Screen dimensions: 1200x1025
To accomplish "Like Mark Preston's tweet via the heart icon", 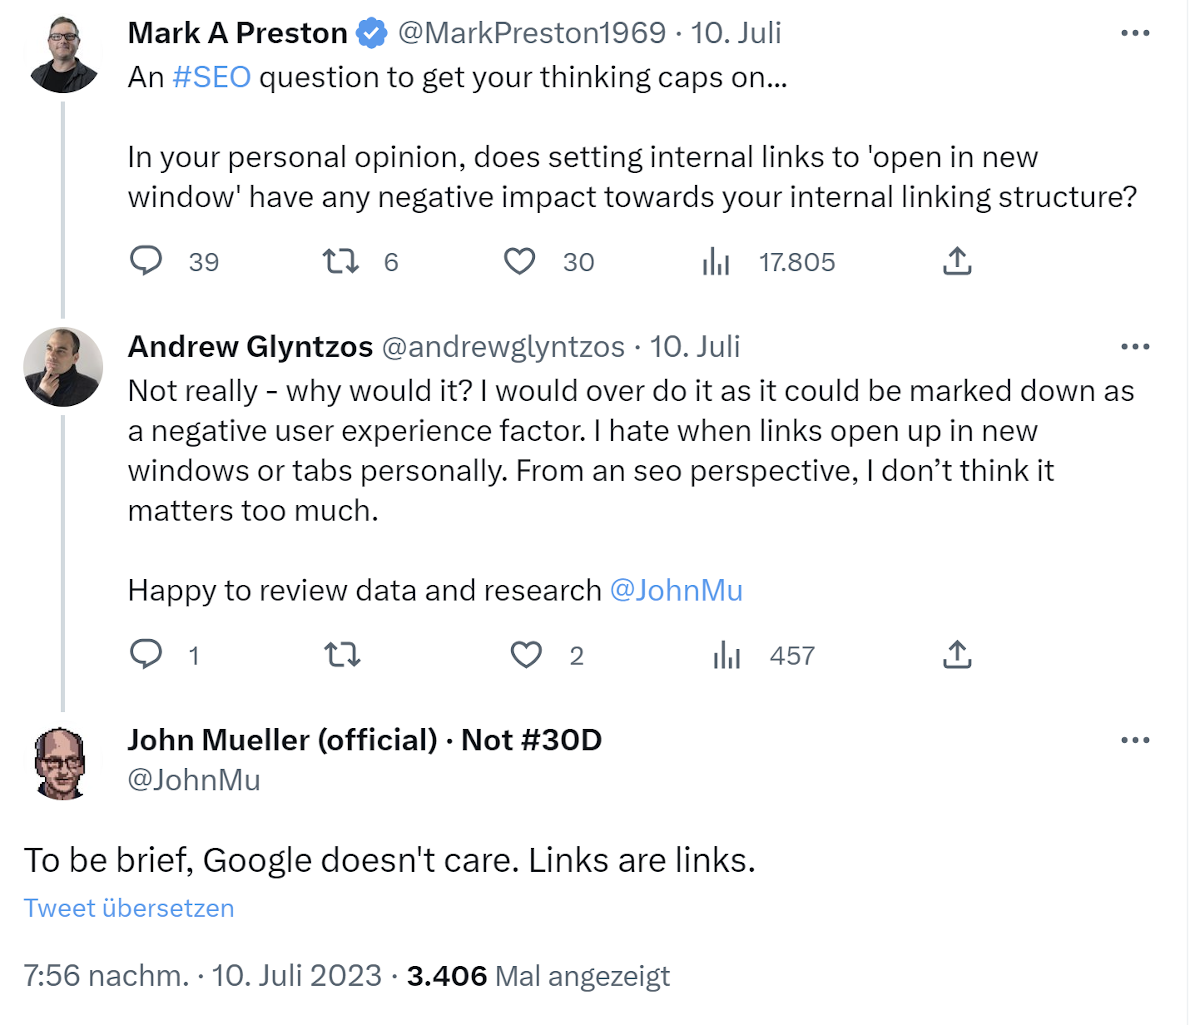I will (520, 261).
